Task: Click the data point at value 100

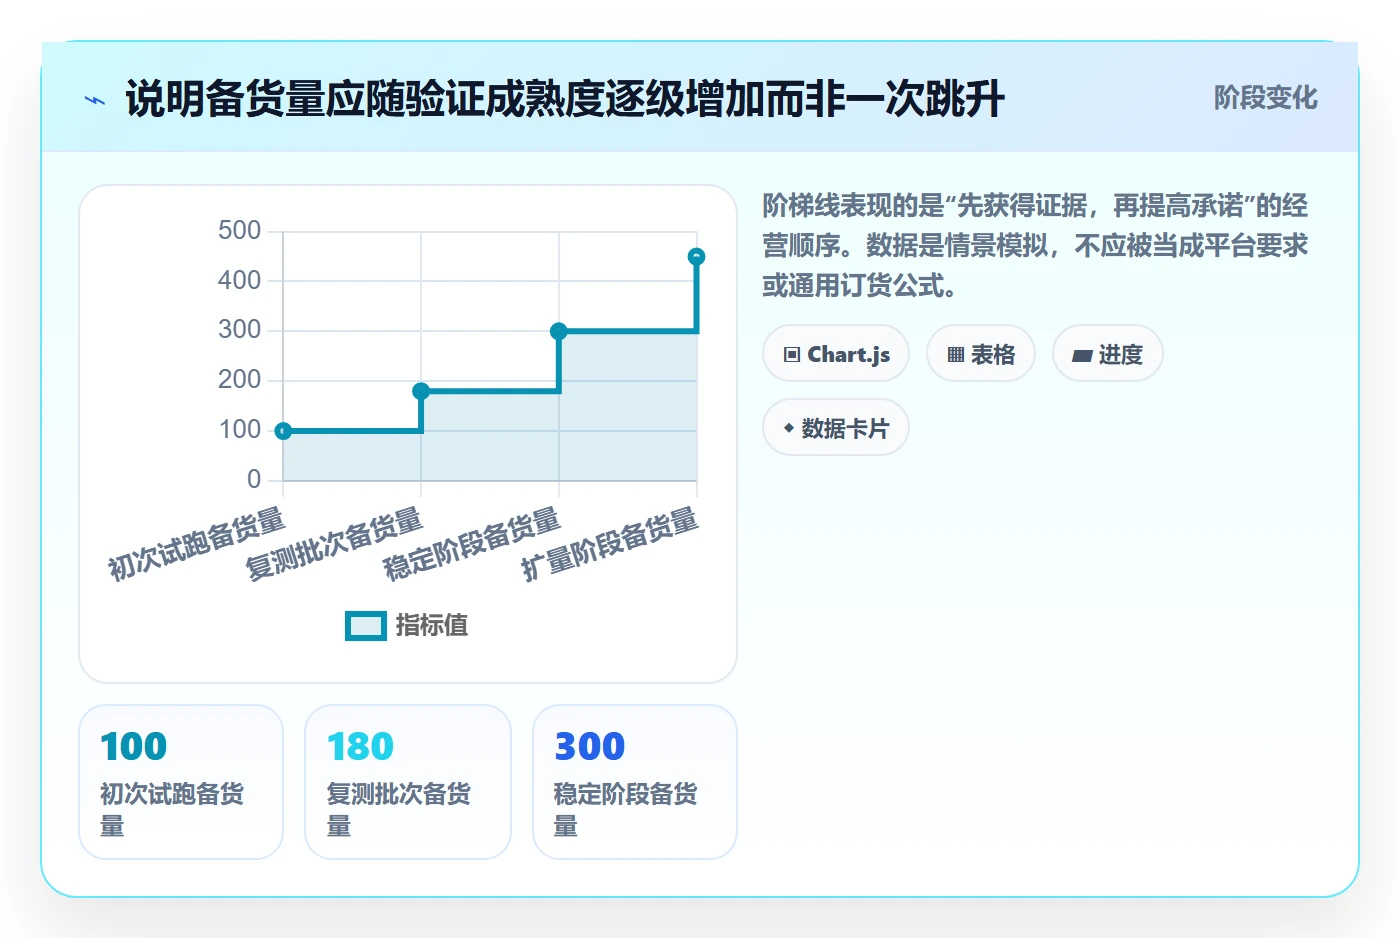Action: tap(283, 431)
